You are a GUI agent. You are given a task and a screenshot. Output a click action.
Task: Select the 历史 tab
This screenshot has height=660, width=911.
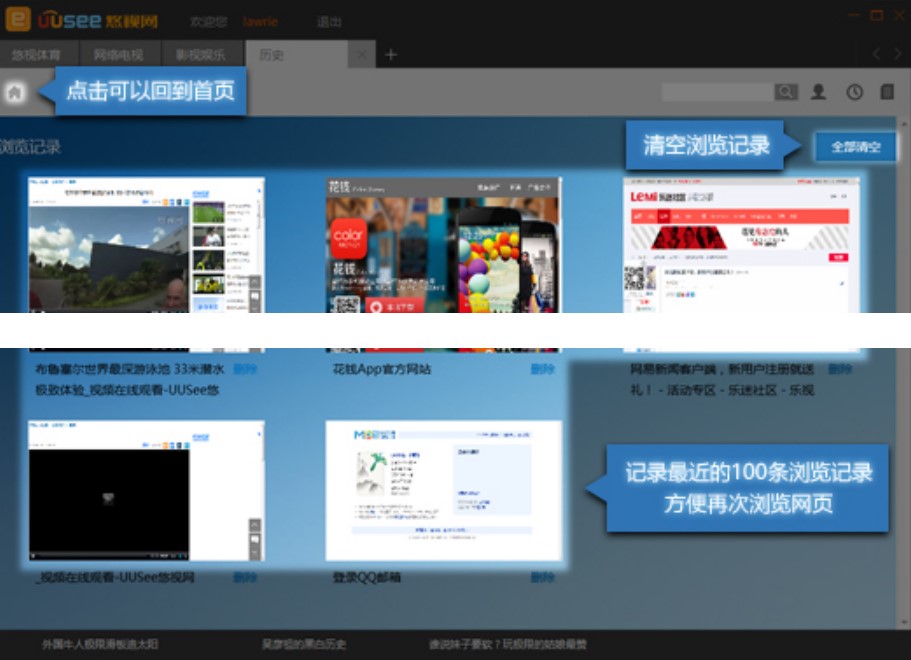pyautogui.click(x=296, y=55)
